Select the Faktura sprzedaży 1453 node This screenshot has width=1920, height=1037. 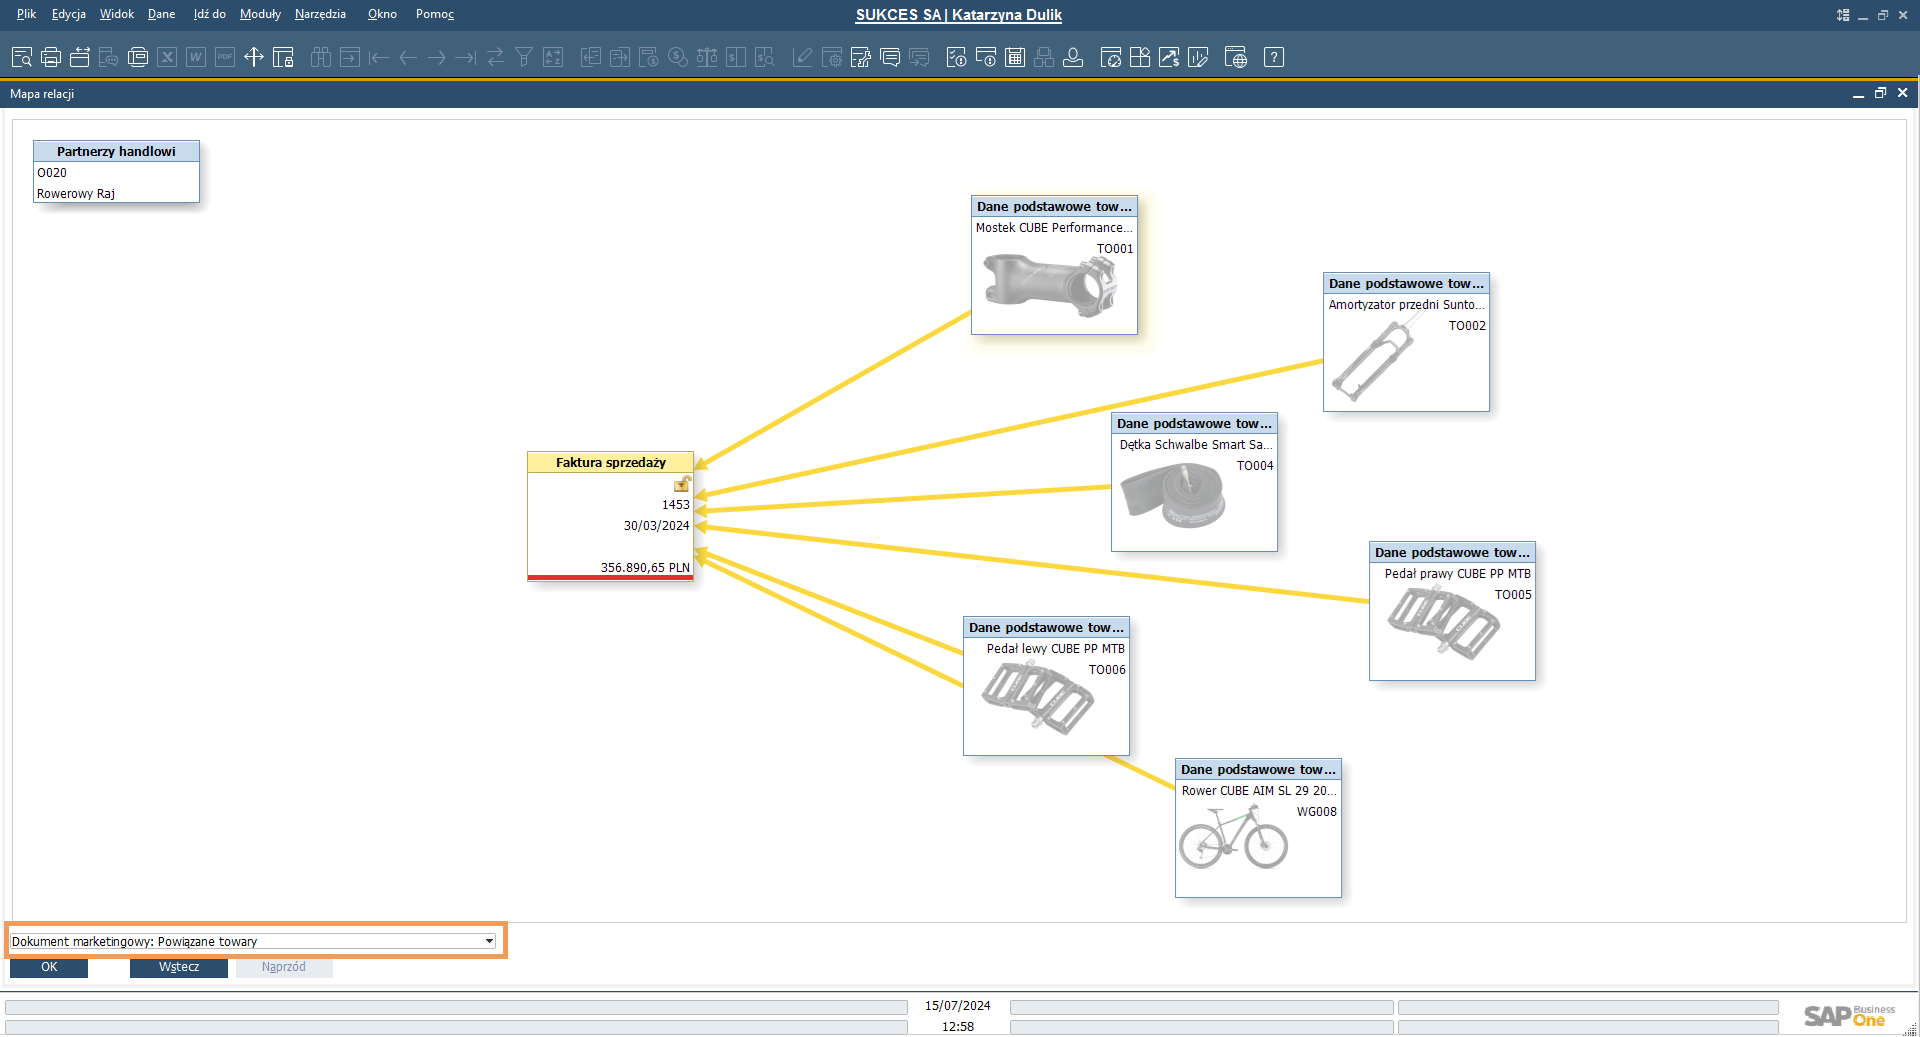pos(610,516)
